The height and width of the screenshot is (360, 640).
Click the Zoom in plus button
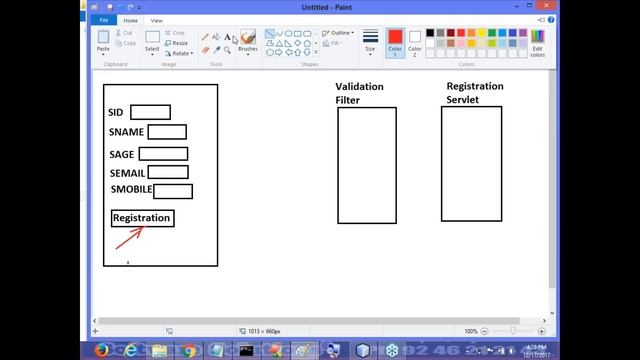(542, 331)
